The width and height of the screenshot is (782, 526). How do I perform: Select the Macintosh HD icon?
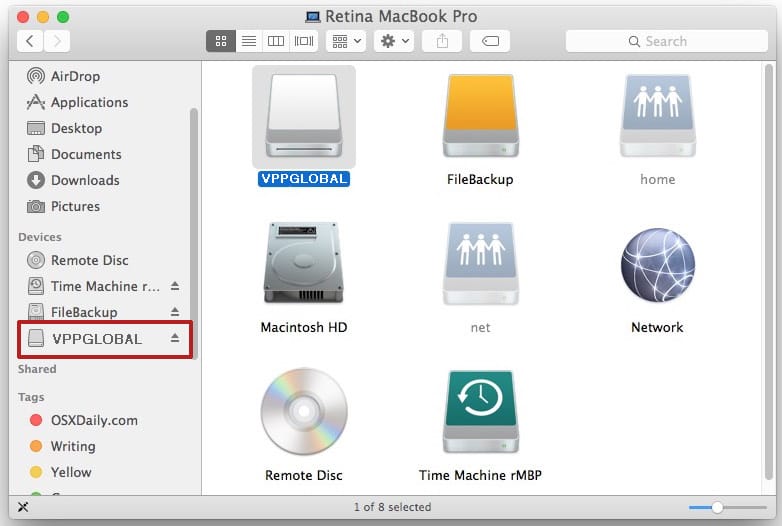304,263
